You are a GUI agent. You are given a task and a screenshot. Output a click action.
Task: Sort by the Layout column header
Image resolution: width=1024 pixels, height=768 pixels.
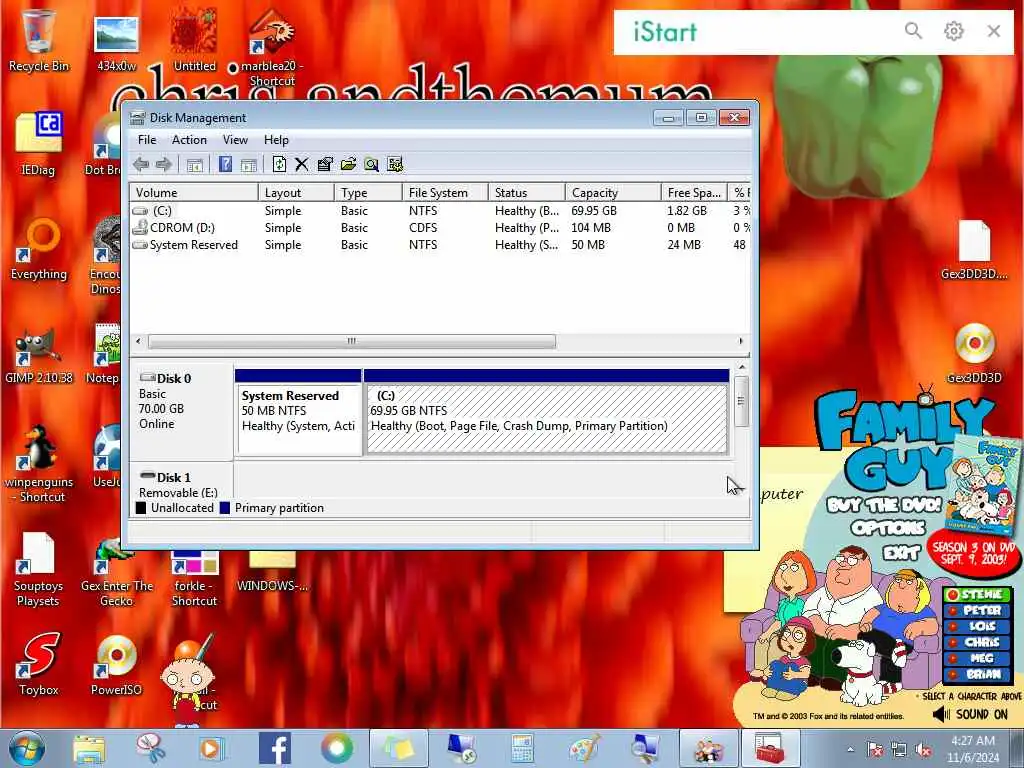pos(296,193)
